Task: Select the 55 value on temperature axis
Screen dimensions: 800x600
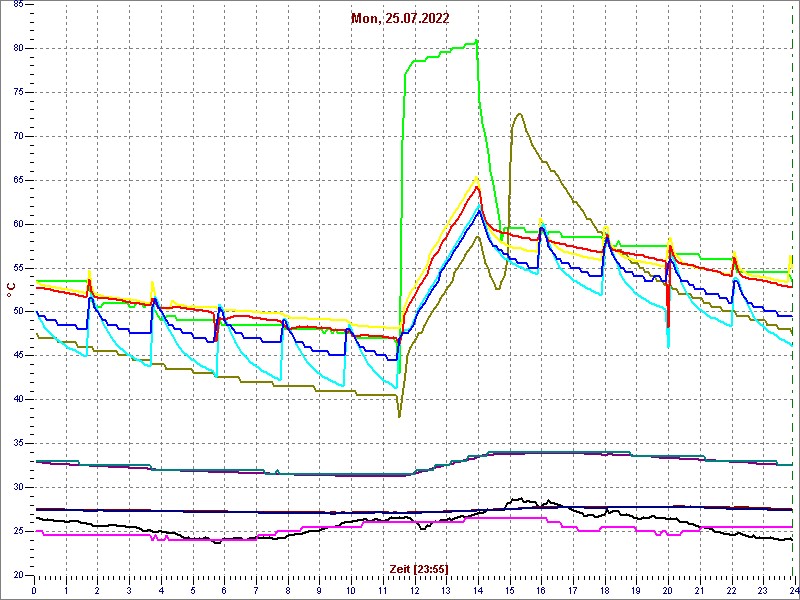Action: pos(16,268)
